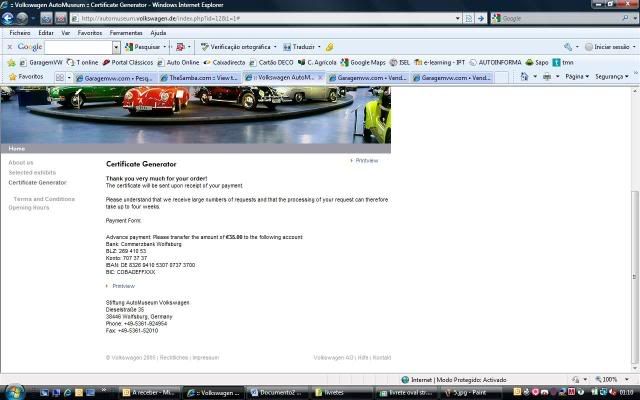This screenshot has height=400, width=640.
Task: Click the Forward navigation arrow
Action: pyautogui.click(x=22, y=18)
